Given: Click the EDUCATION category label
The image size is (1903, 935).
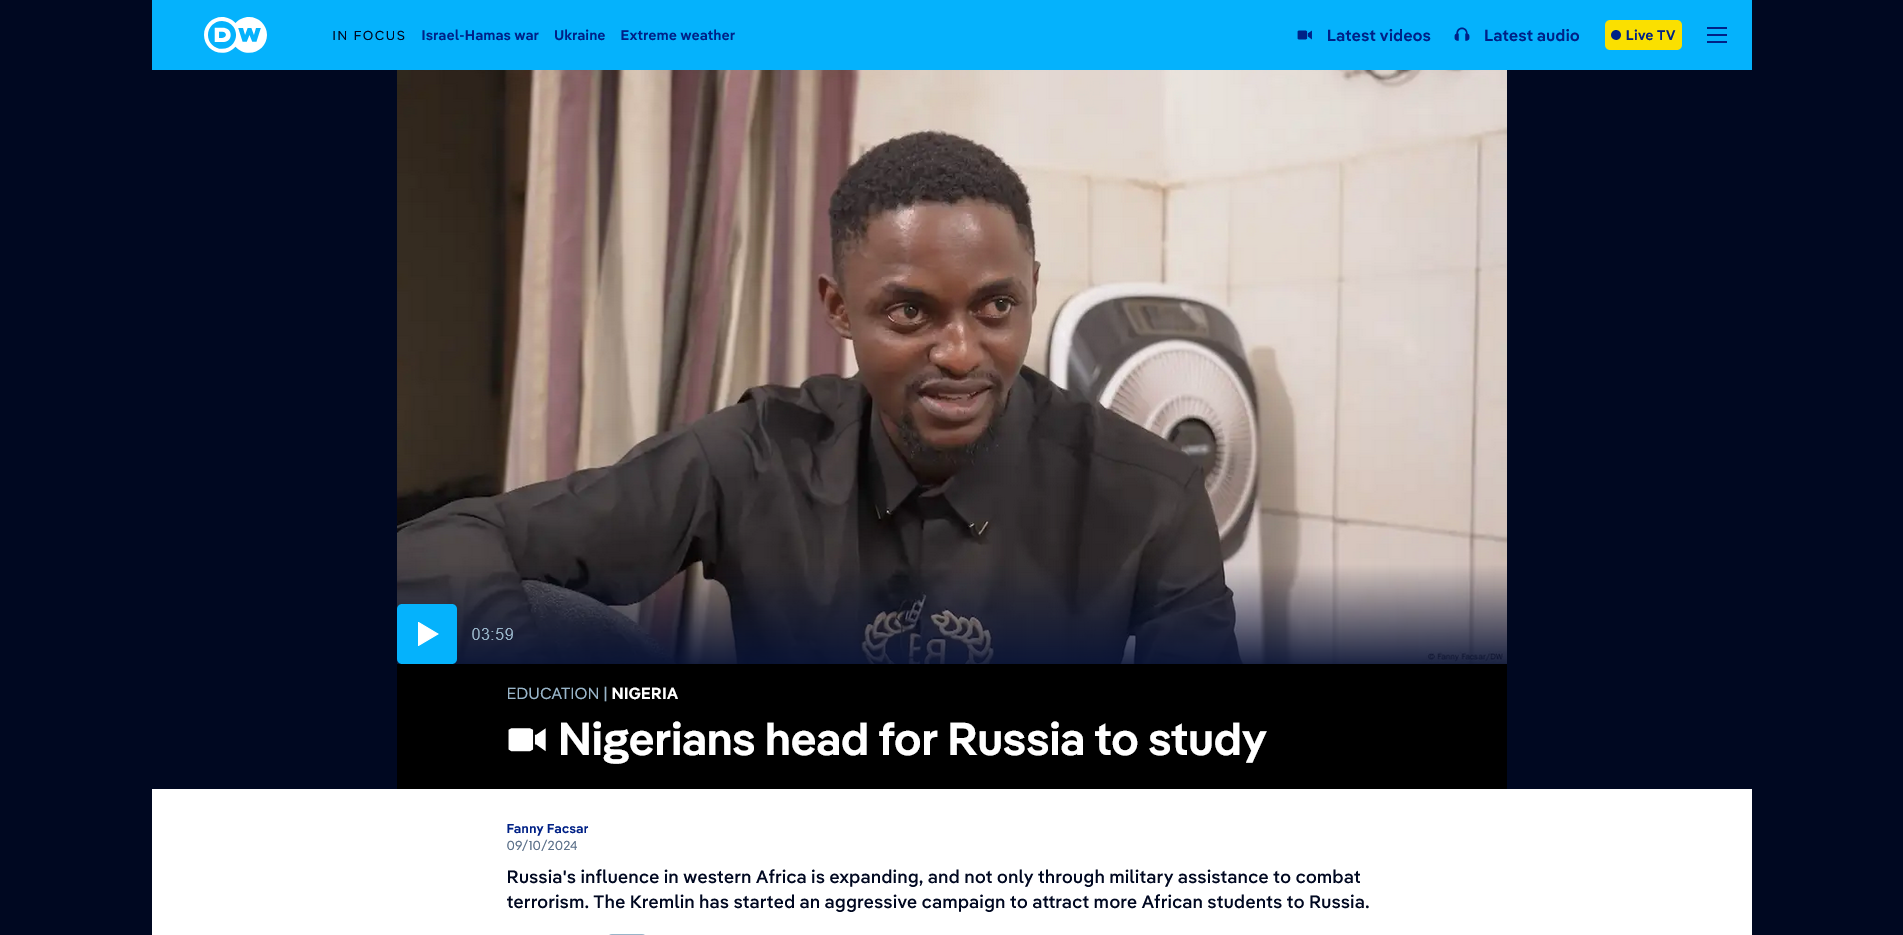Looking at the screenshot, I should point(553,693).
